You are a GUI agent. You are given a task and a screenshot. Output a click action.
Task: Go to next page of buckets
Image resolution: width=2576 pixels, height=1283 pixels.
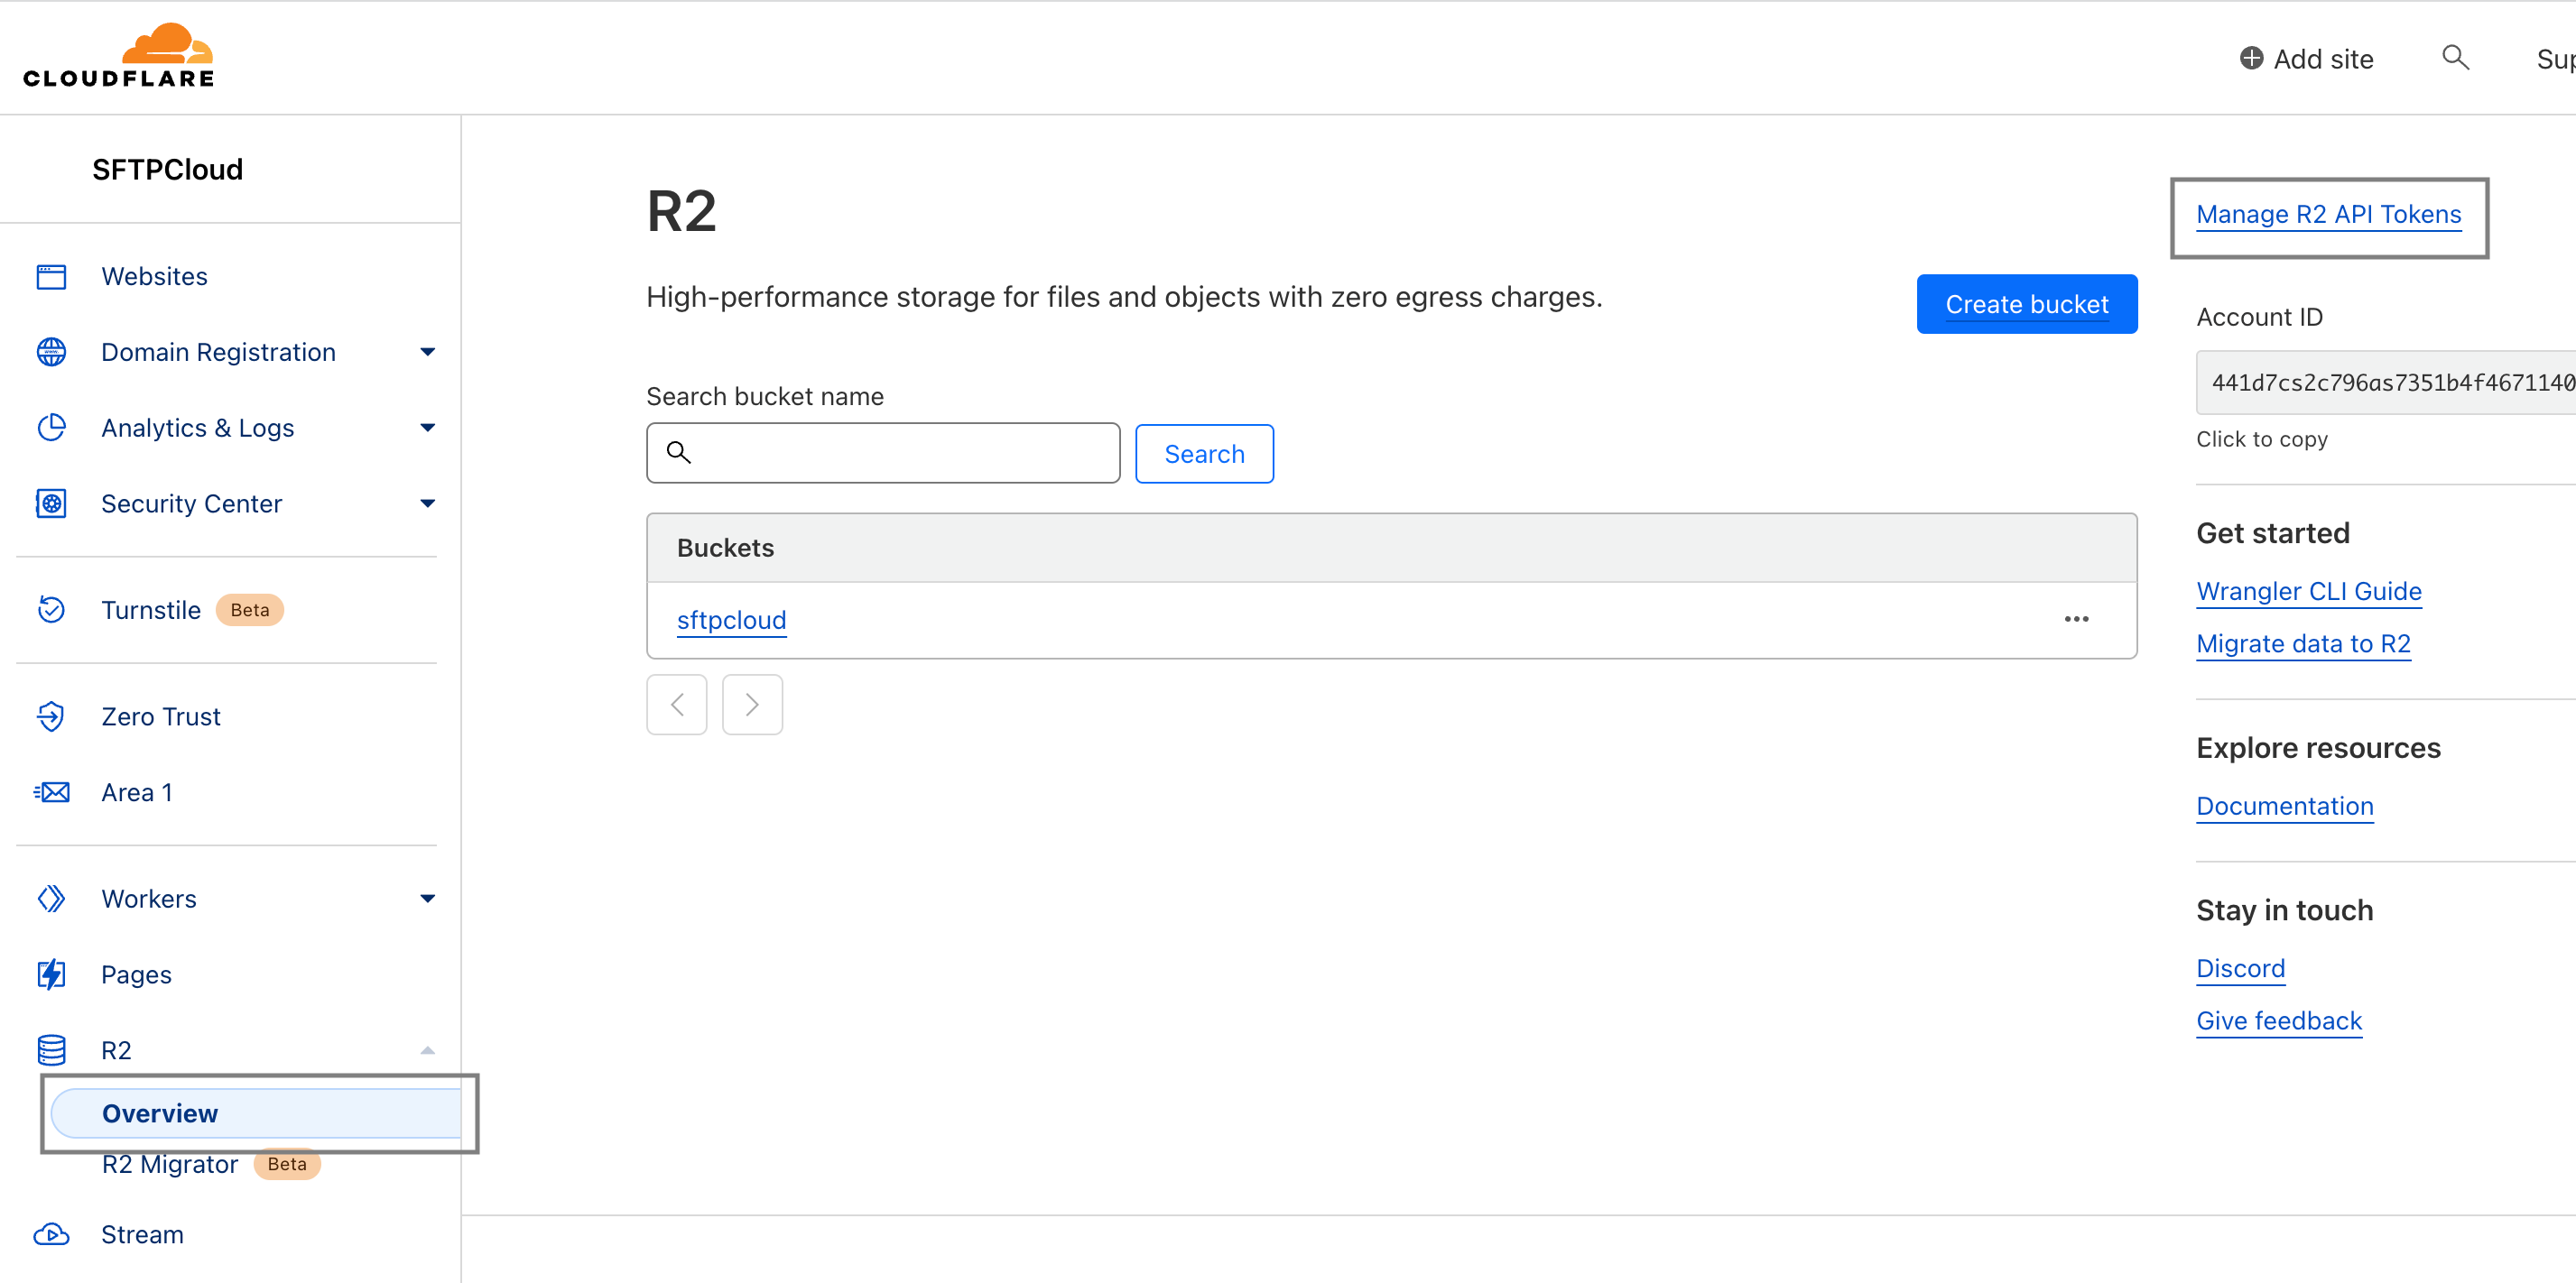(752, 705)
